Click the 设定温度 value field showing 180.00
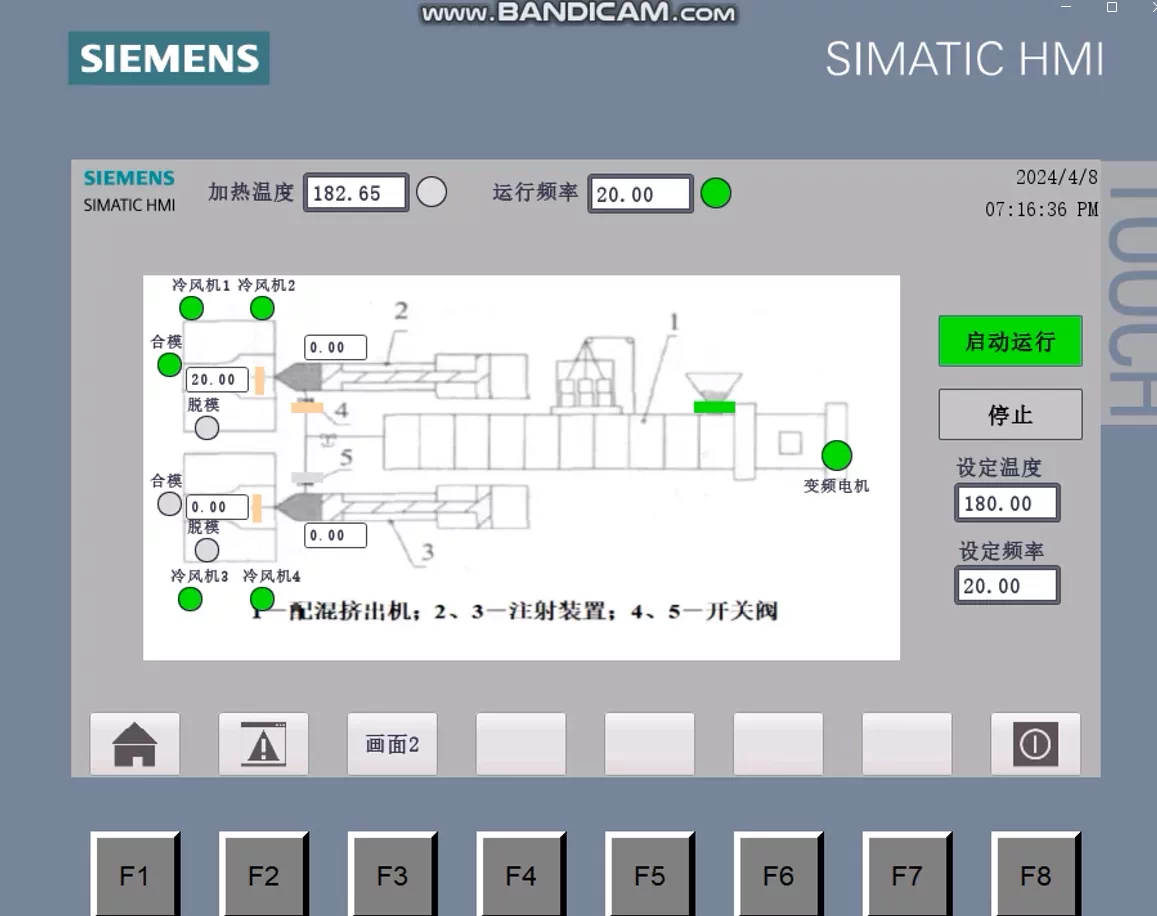The height and width of the screenshot is (916, 1157). tap(1006, 503)
